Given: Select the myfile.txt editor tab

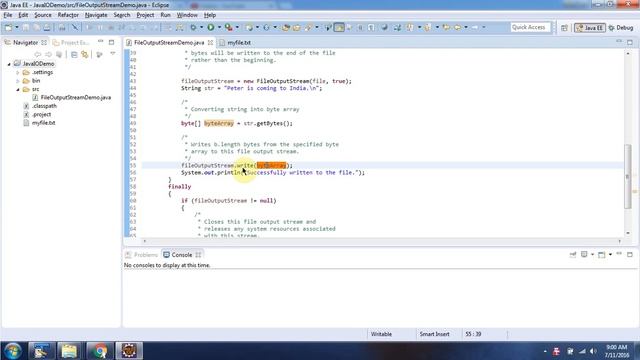Looking at the screenshot, I should [236, 42].
